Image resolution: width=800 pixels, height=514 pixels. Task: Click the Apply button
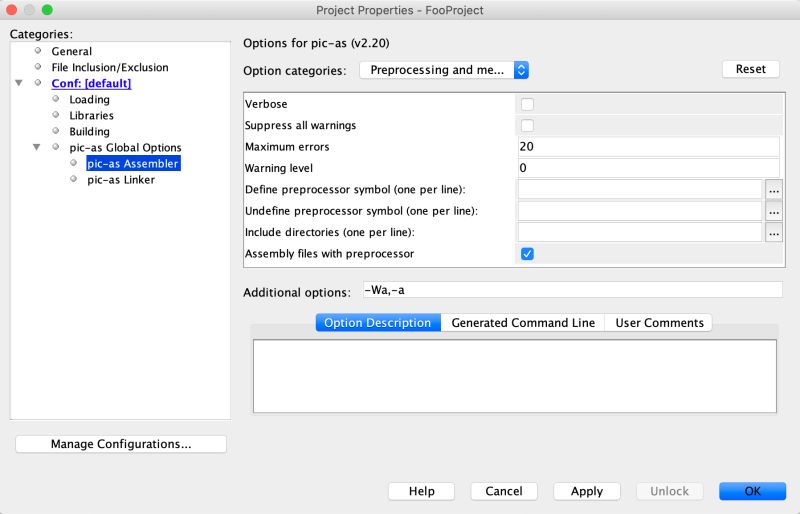tap(587, 491)
